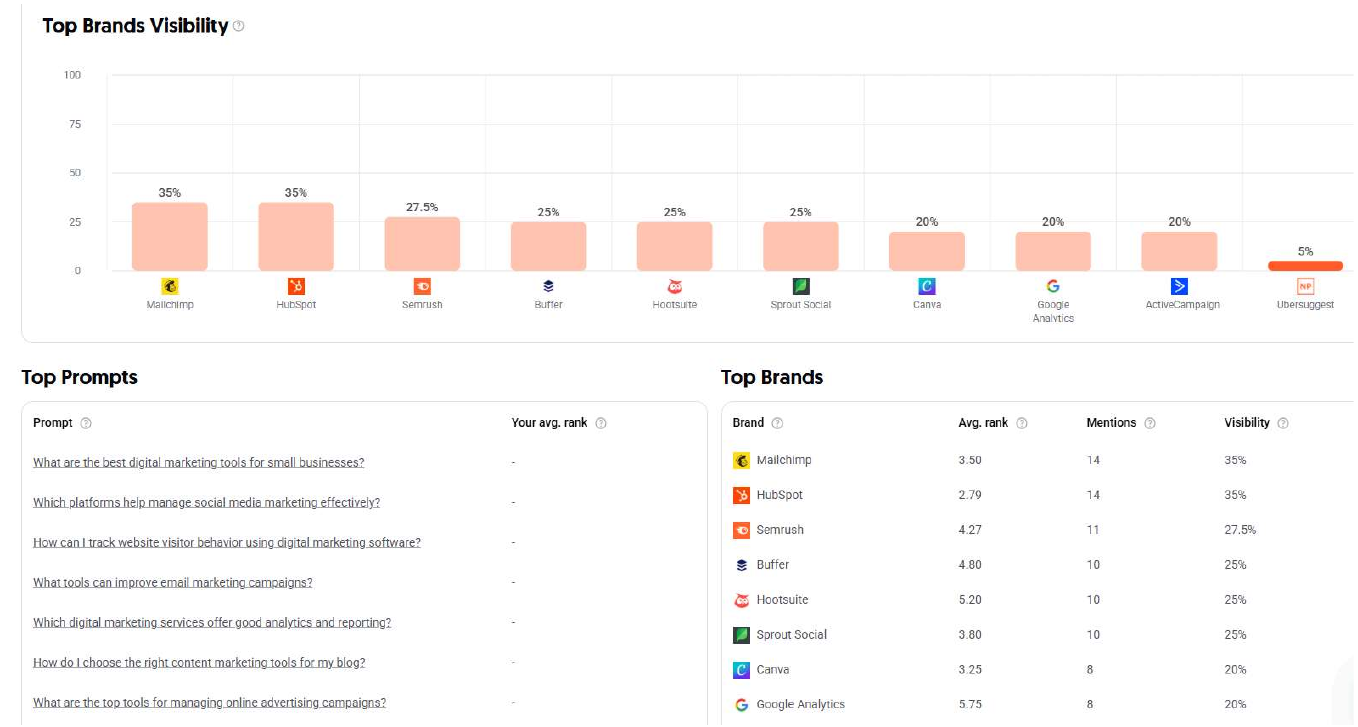The width and height of the screenshot is (1358, 727).
Task: Click the help icon next to Prompt column
Action: click(86, 423)
